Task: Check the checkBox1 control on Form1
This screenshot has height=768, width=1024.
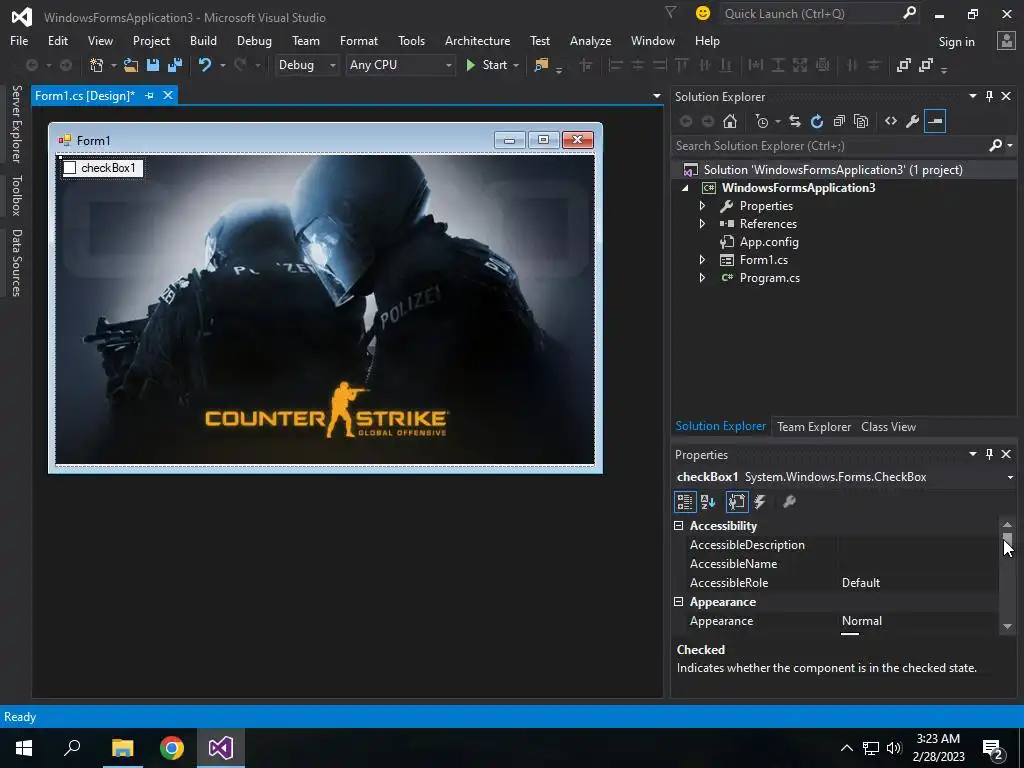Action: [69, 168]
